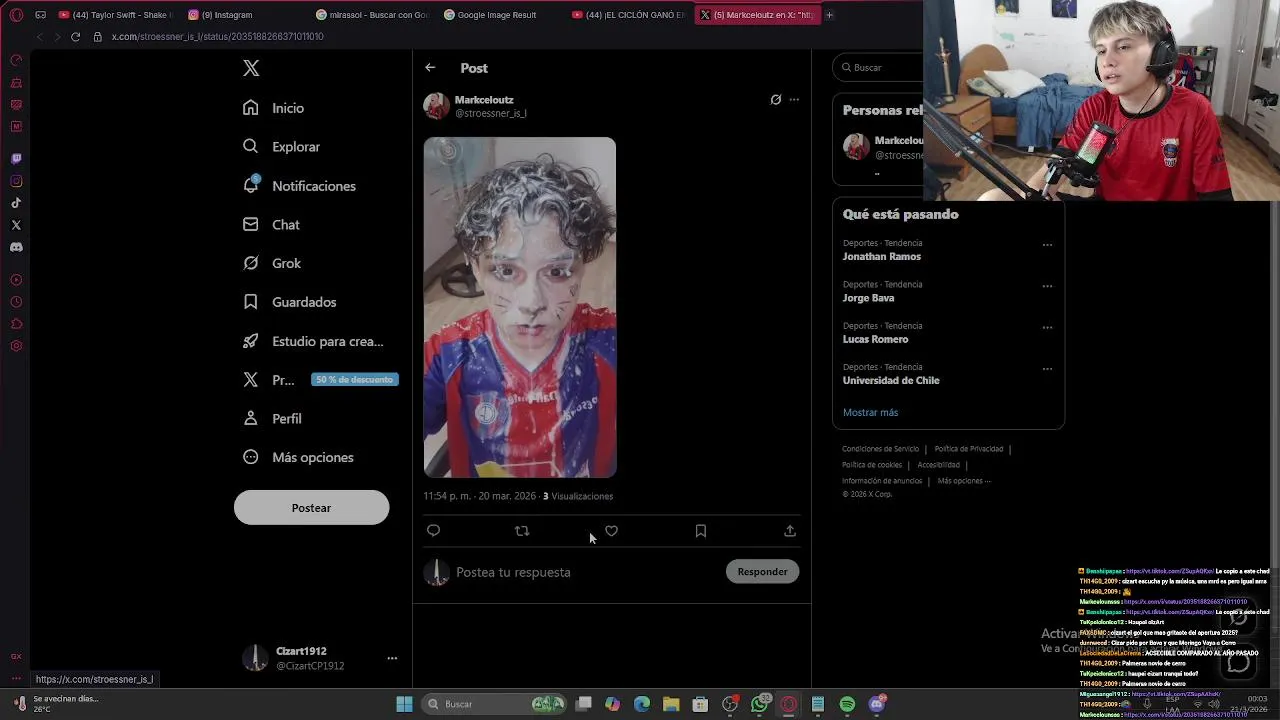Click the share post icon
Image resolution: width=1280 pixels, height=720 pixels.
coord(790,531)
